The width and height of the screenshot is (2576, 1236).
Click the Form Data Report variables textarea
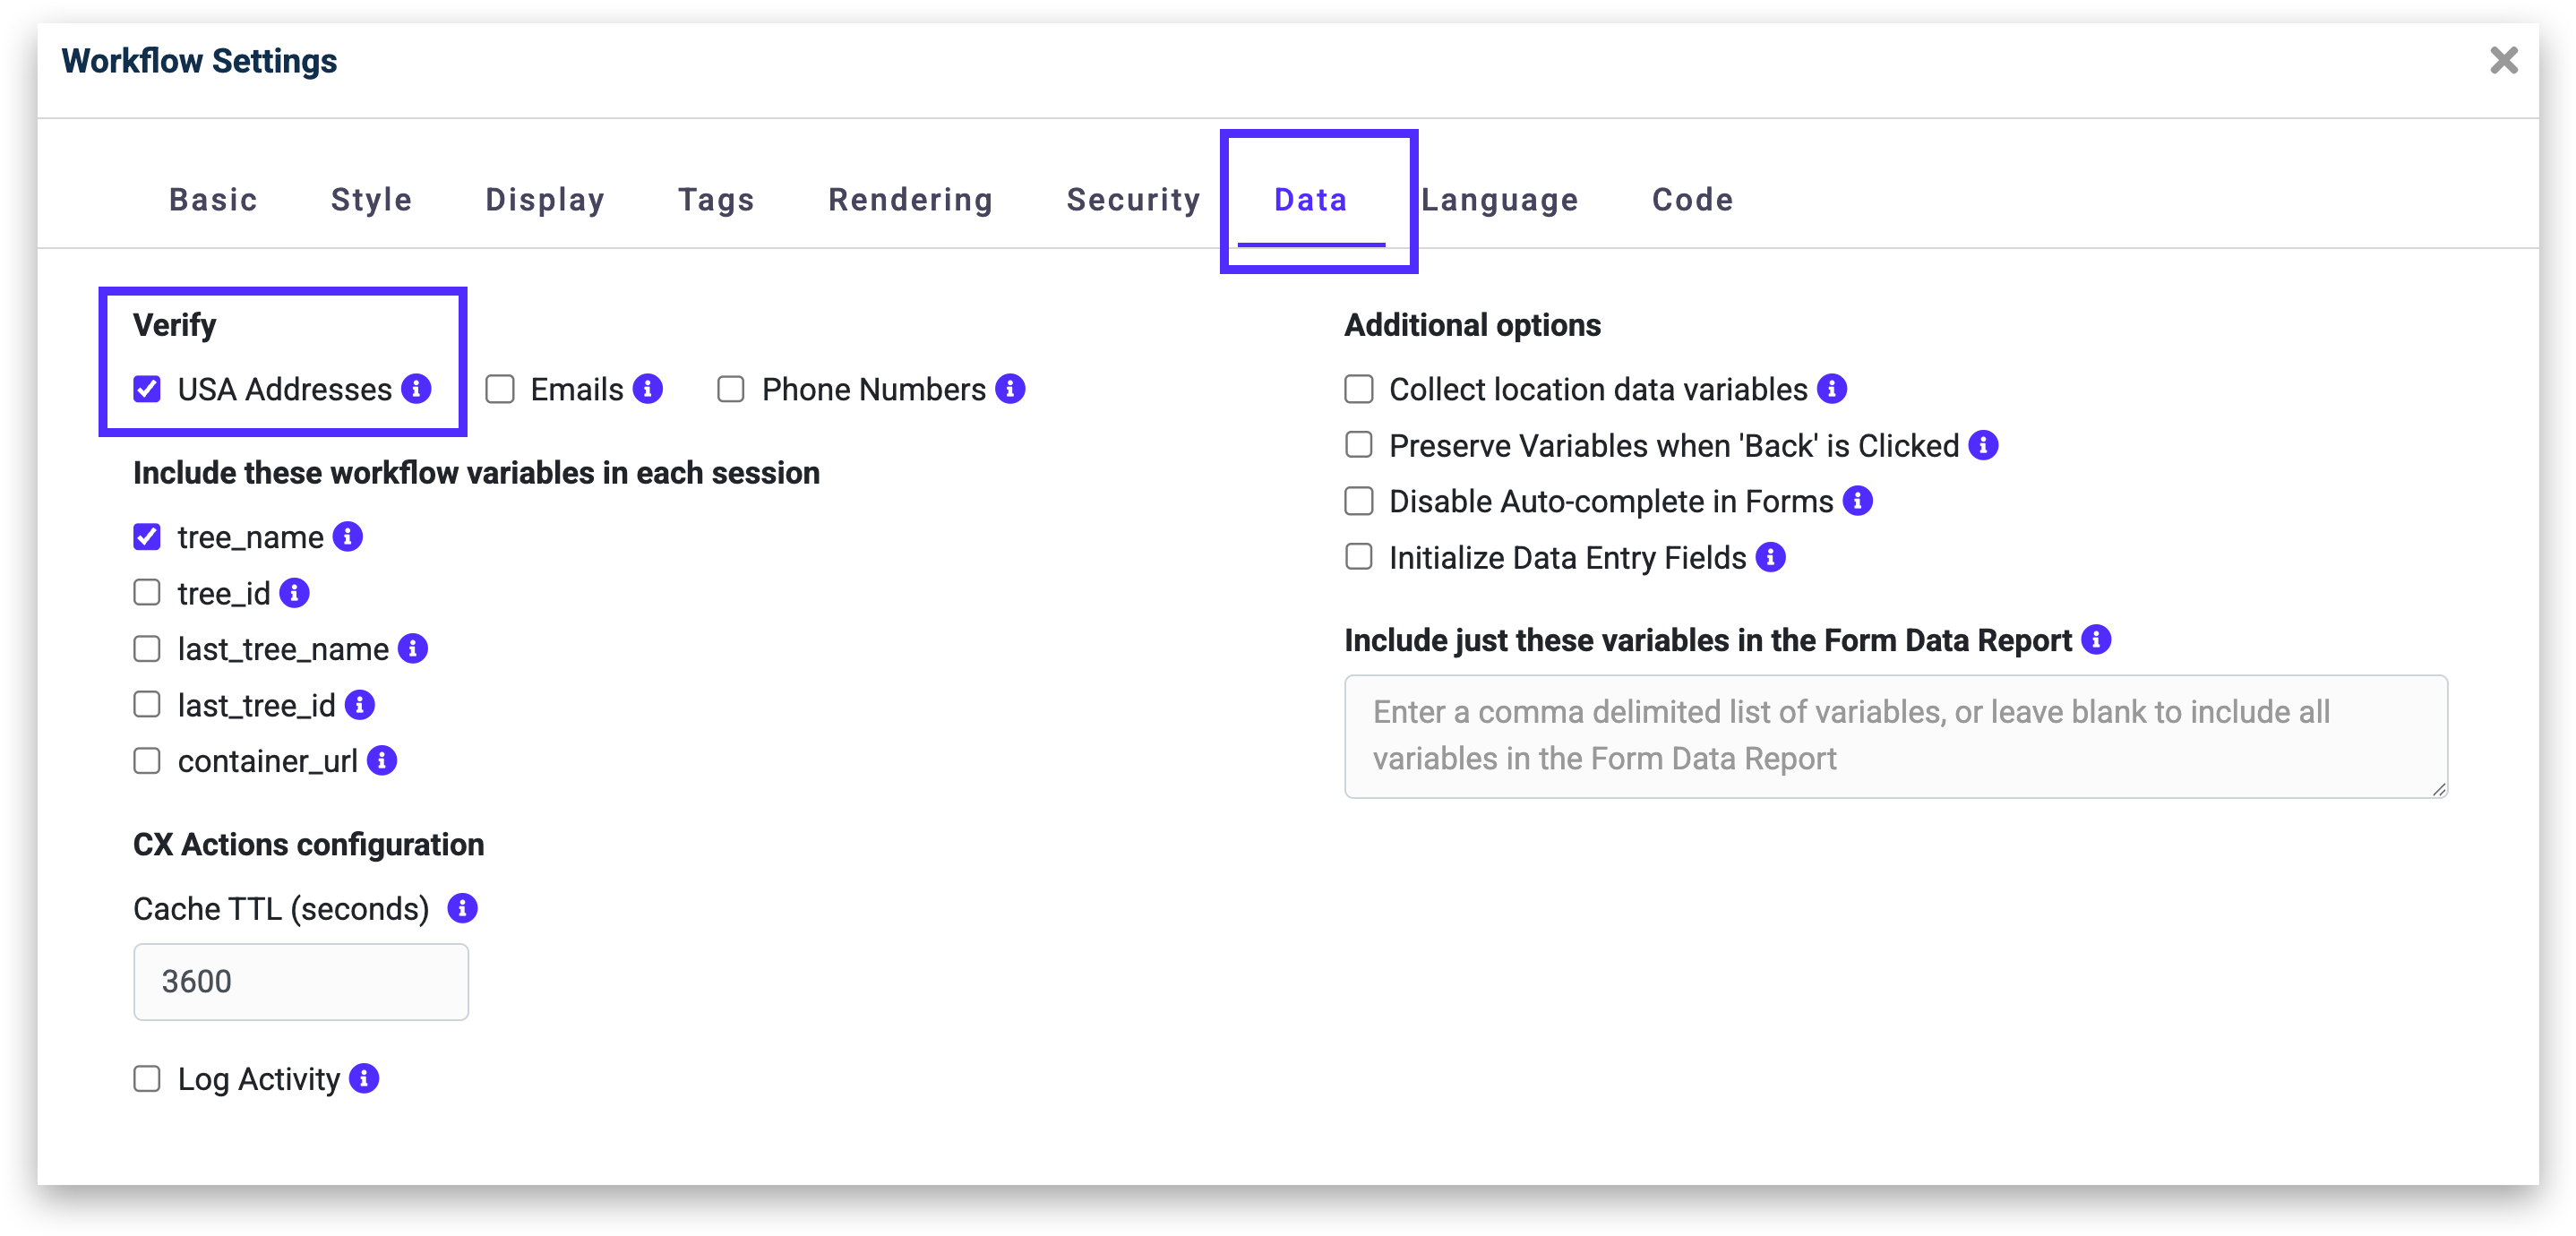point(1895,736)
